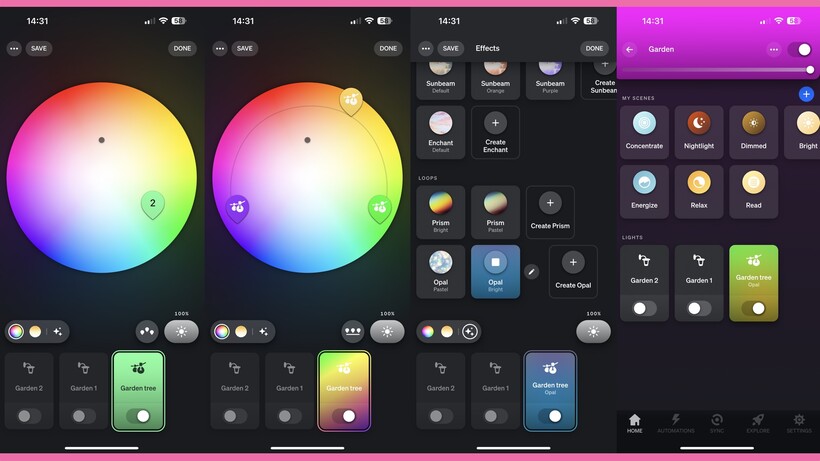Screen dimensions: 820x461
Task: Stop the active Opal Bright effect
Action: 495,272
